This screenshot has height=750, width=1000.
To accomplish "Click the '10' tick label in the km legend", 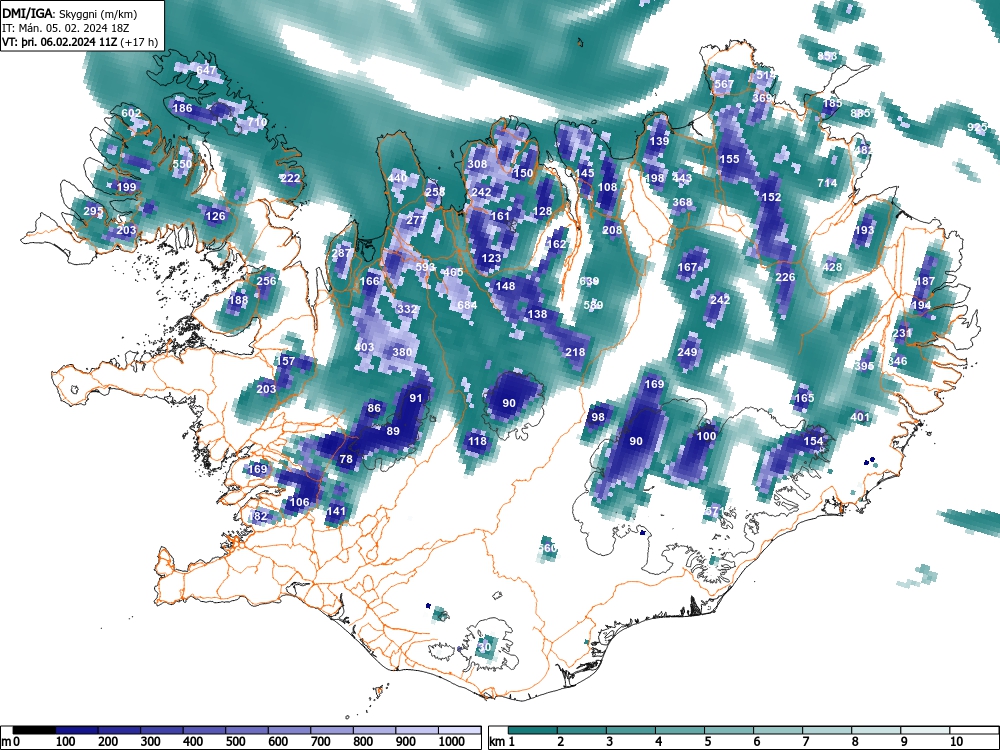I will click(x=956, y=742).
